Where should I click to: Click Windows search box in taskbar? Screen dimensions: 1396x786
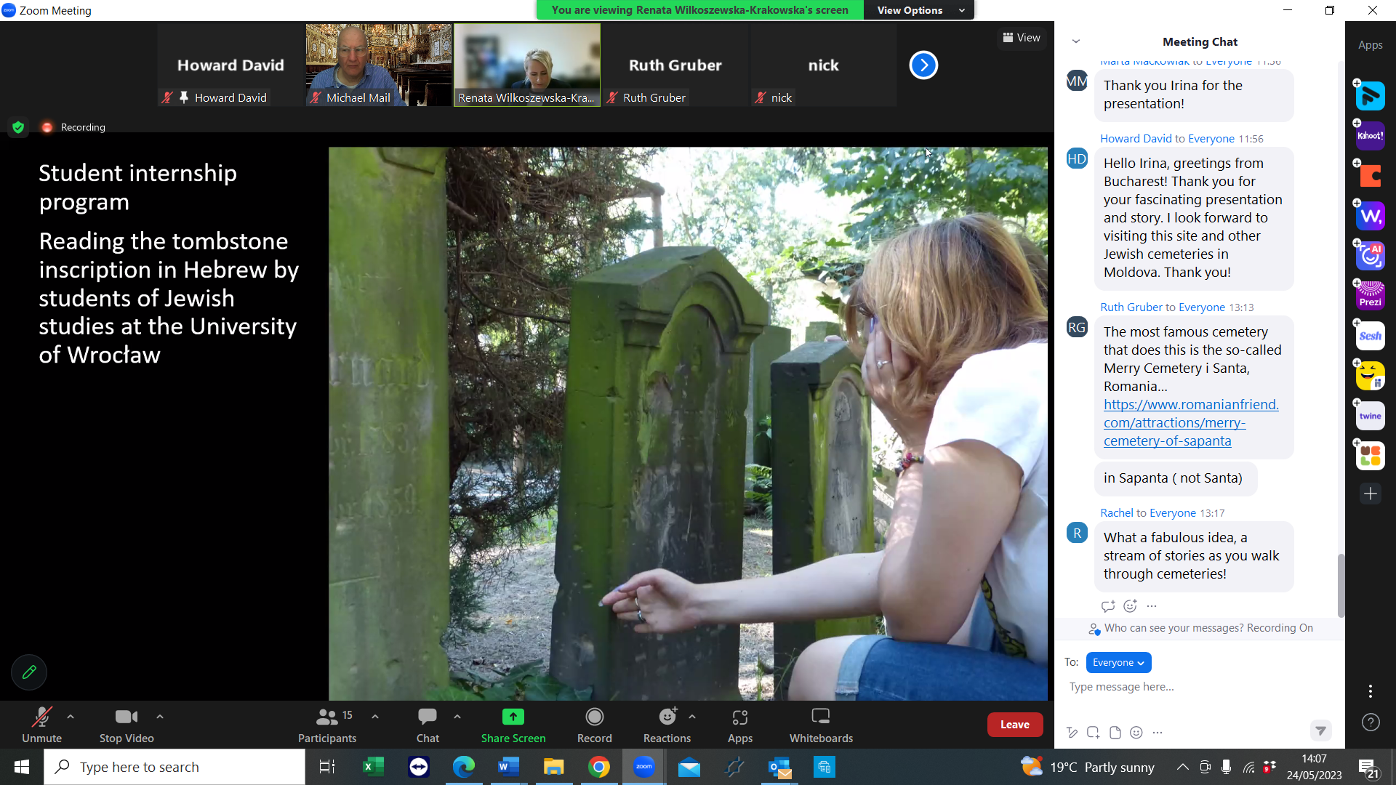coord(175,767)
